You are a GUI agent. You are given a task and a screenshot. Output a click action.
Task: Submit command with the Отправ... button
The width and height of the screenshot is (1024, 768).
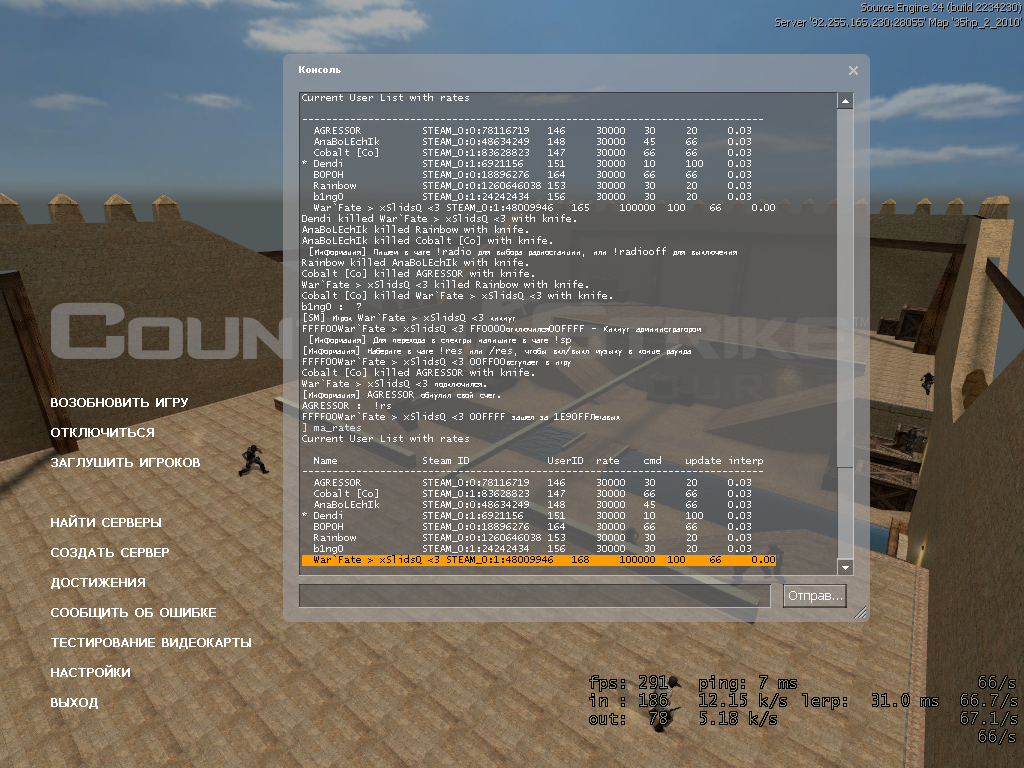(815, 596)
